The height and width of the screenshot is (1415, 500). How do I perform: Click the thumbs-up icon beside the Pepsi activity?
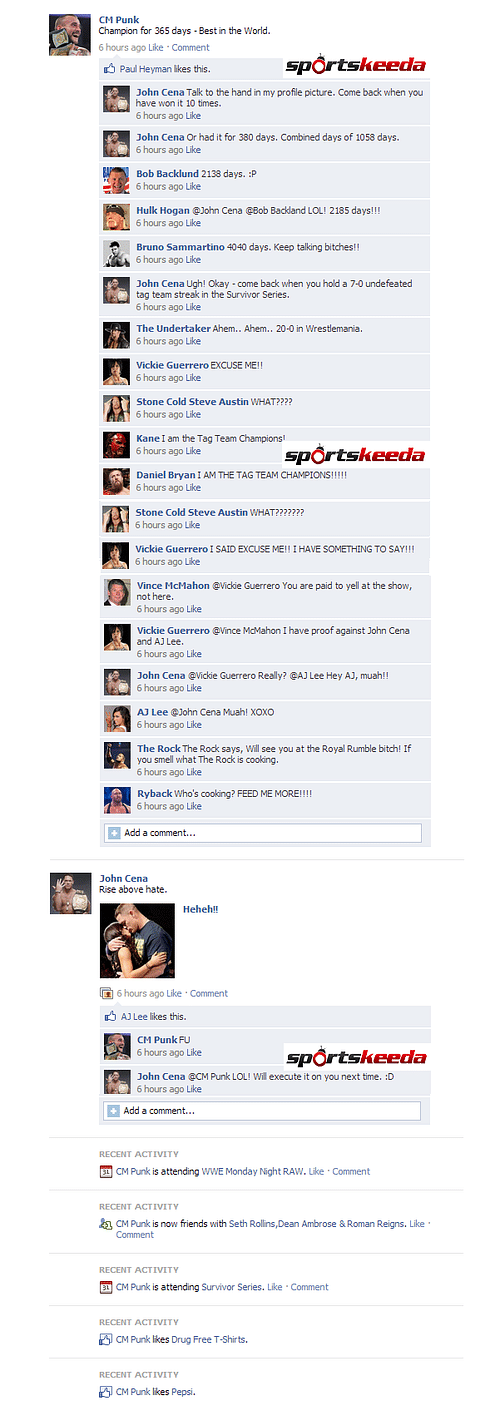click(105, 1391)
